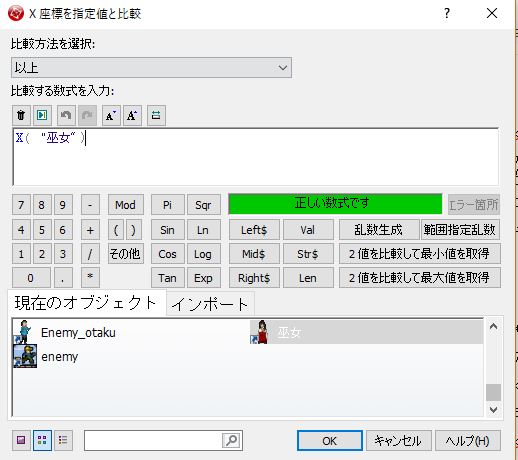Insert the division slash operator

click(90, 254)
